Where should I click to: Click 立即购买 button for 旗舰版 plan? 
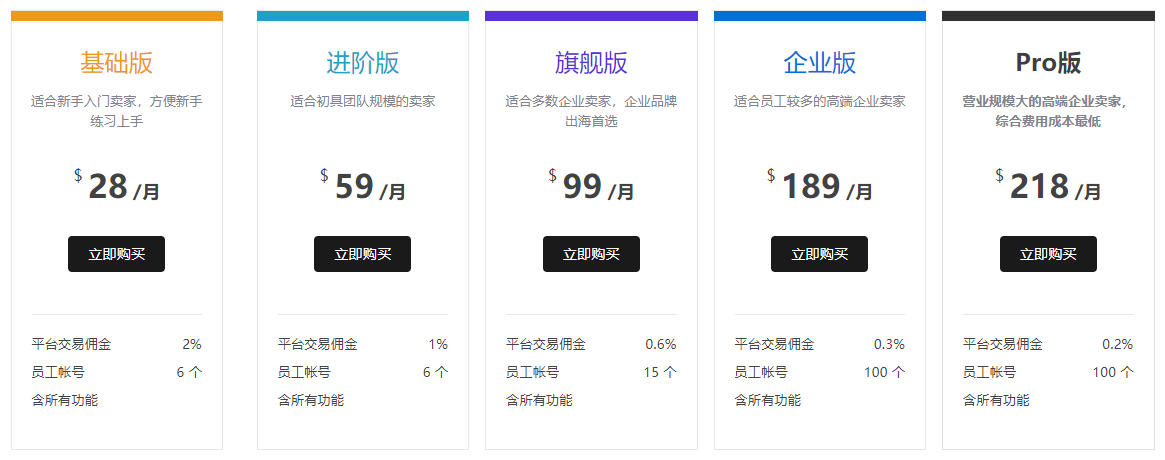pyautogui.click(x=591, y=254)
